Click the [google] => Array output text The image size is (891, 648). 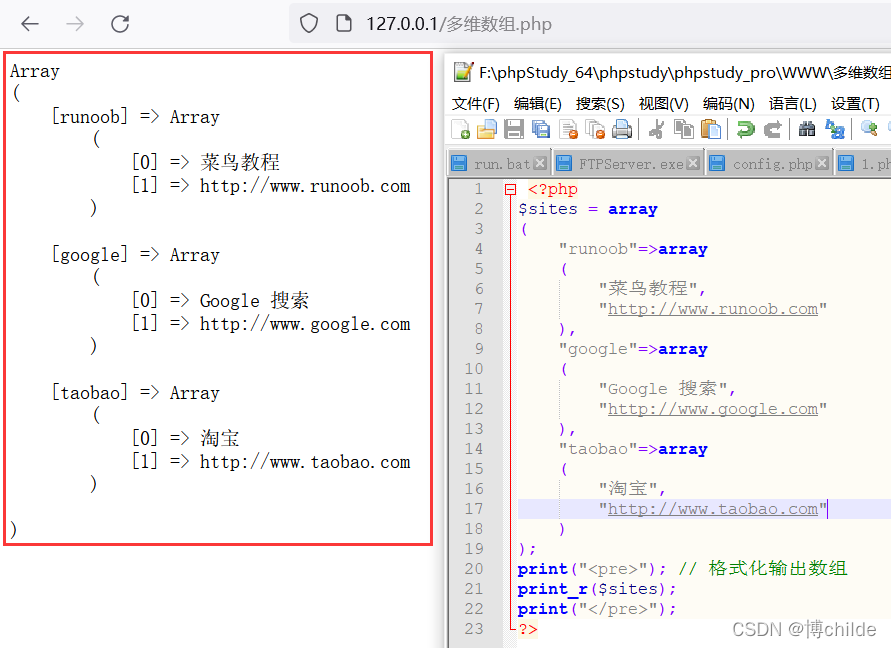136,255
